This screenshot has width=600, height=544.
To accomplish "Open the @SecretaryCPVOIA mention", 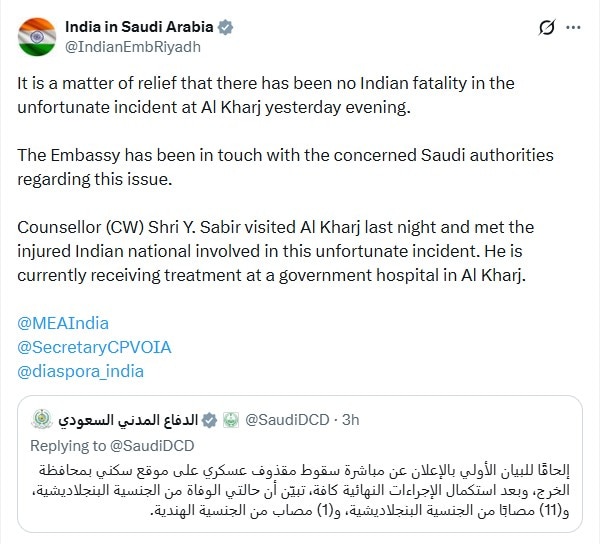I will pyautogui.click(x=95, y=347).
